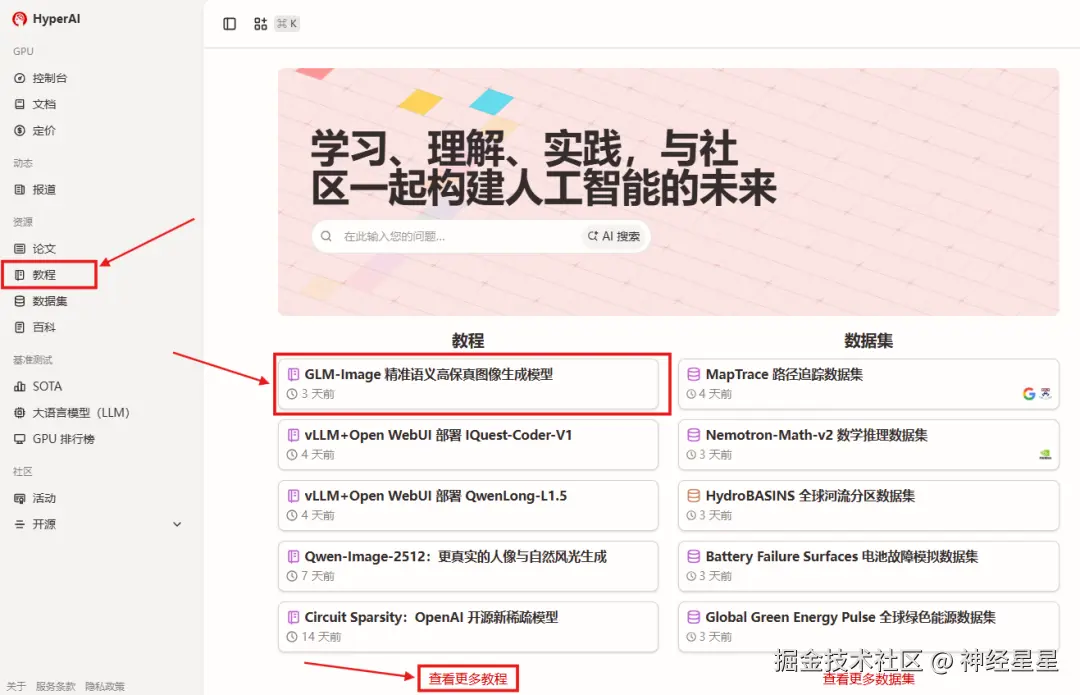Click the ⌘K shortcut badge
The height and width of the screenshot is (695, 1080).
[287, 23]
